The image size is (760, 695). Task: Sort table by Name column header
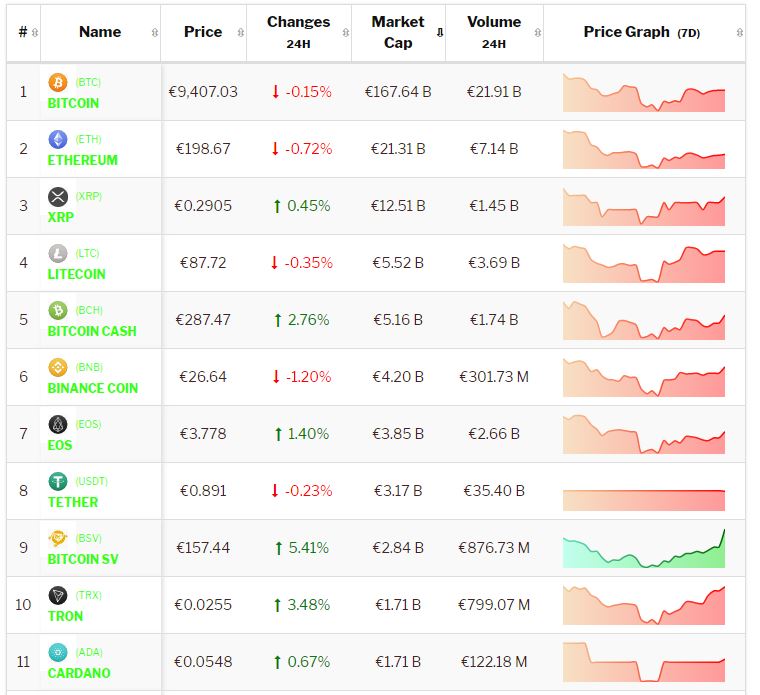(100, 32)
